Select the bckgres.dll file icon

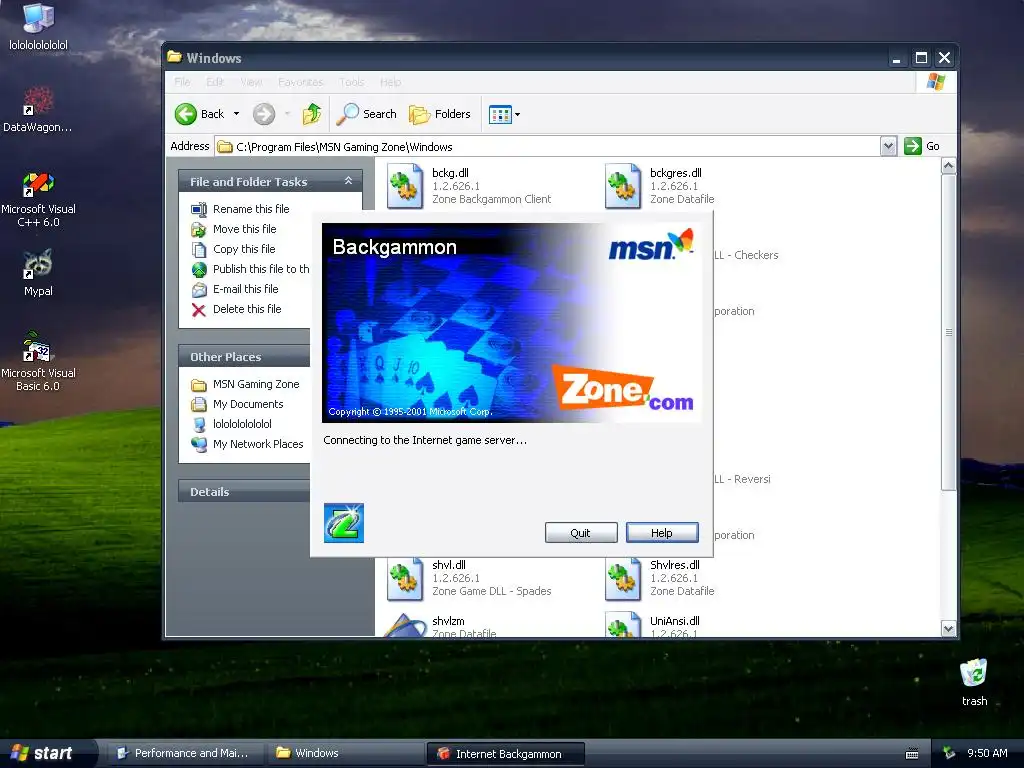tap(623, 186)
